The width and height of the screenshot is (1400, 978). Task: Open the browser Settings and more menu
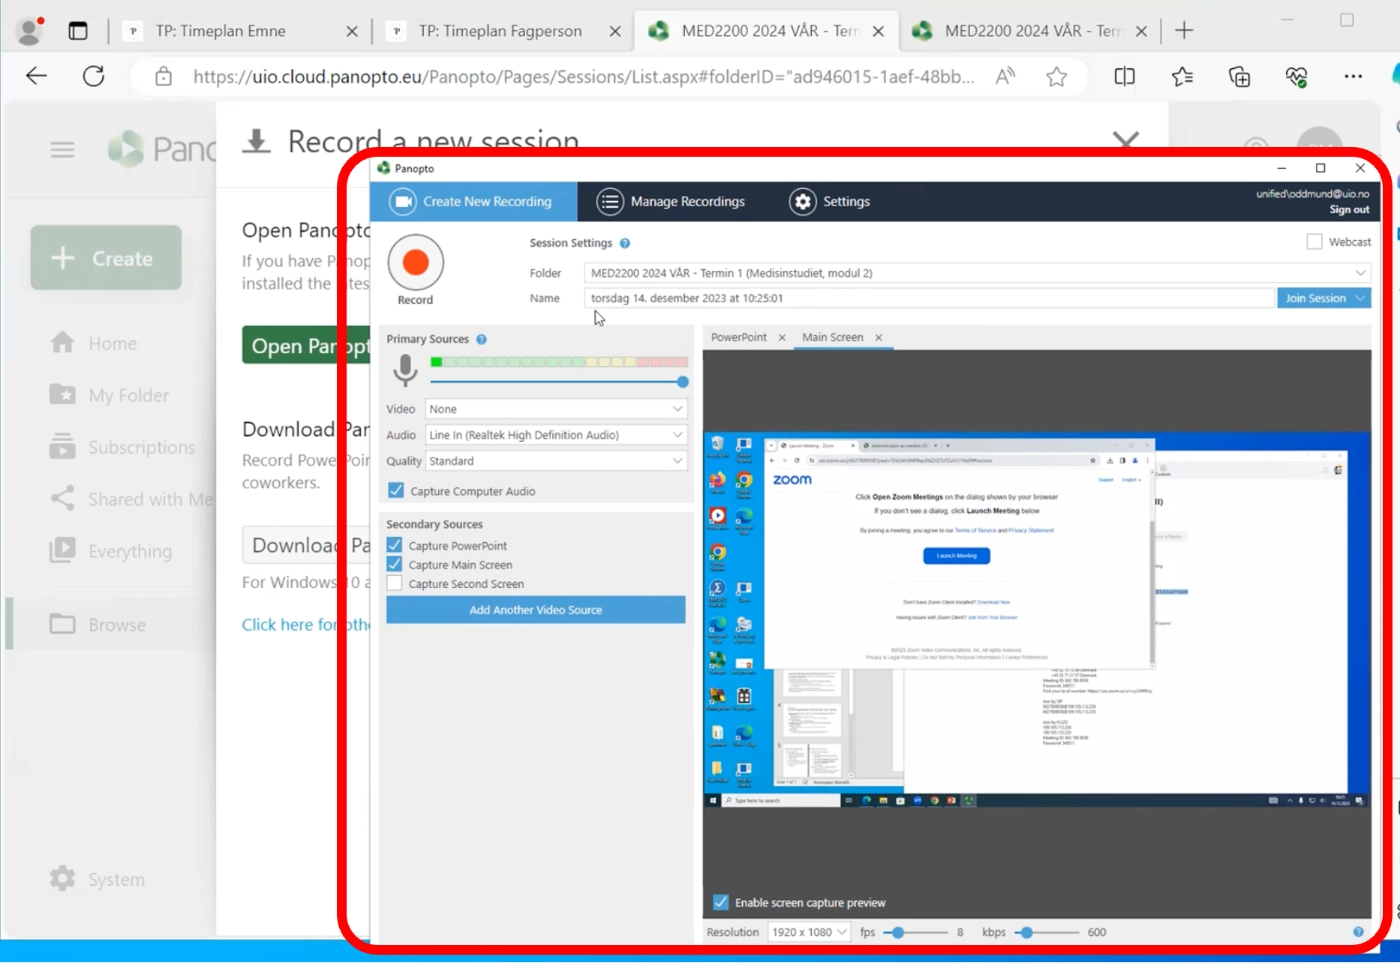[x=1353, y=77]
